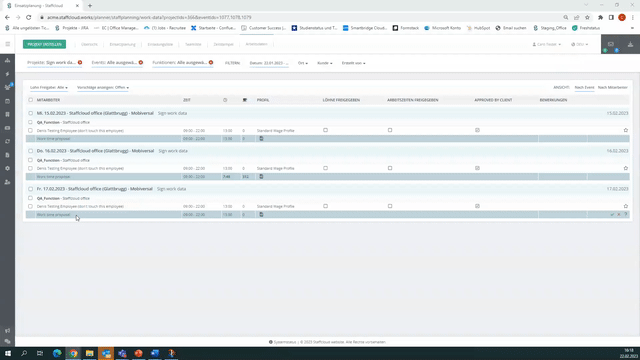Remove the Funktionen filter with its red X
640x360 pixels.
click(x=211, y=62)
